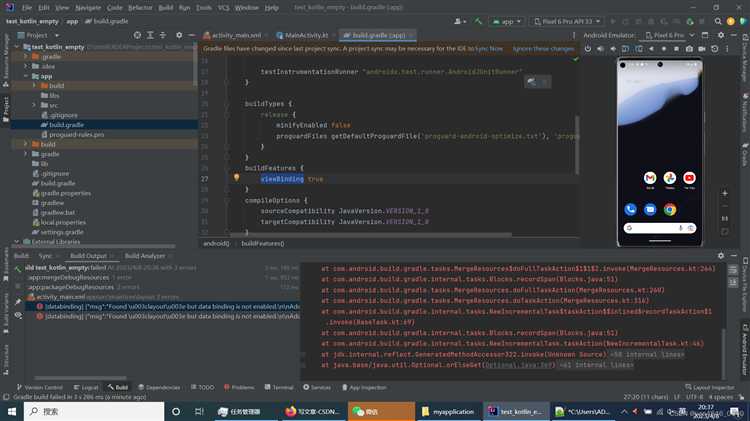Select the Build Output tab

click(88, 256)
